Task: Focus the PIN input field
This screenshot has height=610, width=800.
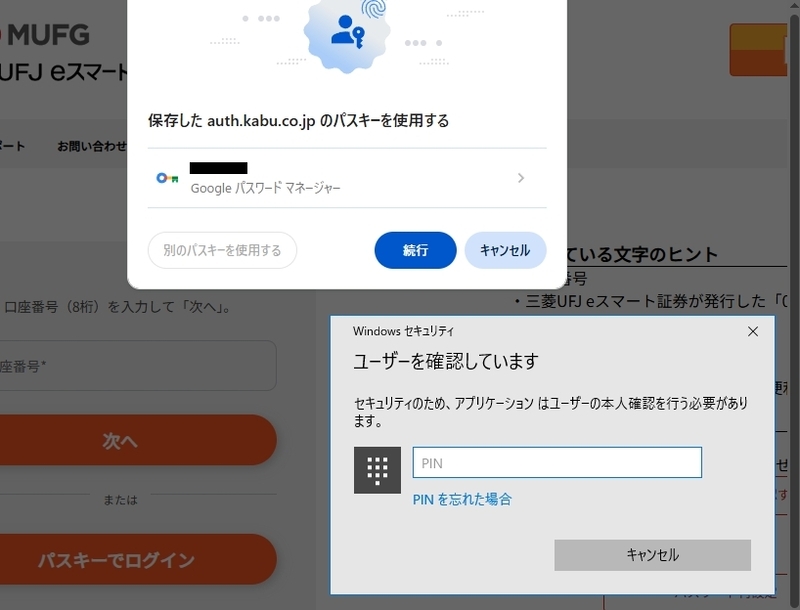Action: (557, 463)
